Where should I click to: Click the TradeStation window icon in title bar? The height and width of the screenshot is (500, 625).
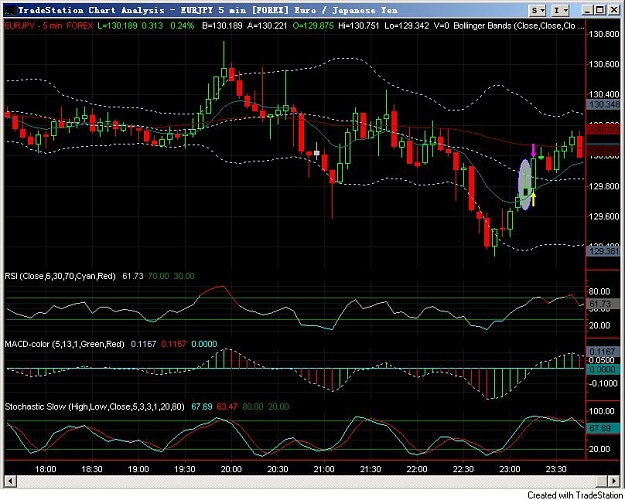pos(10,10)
